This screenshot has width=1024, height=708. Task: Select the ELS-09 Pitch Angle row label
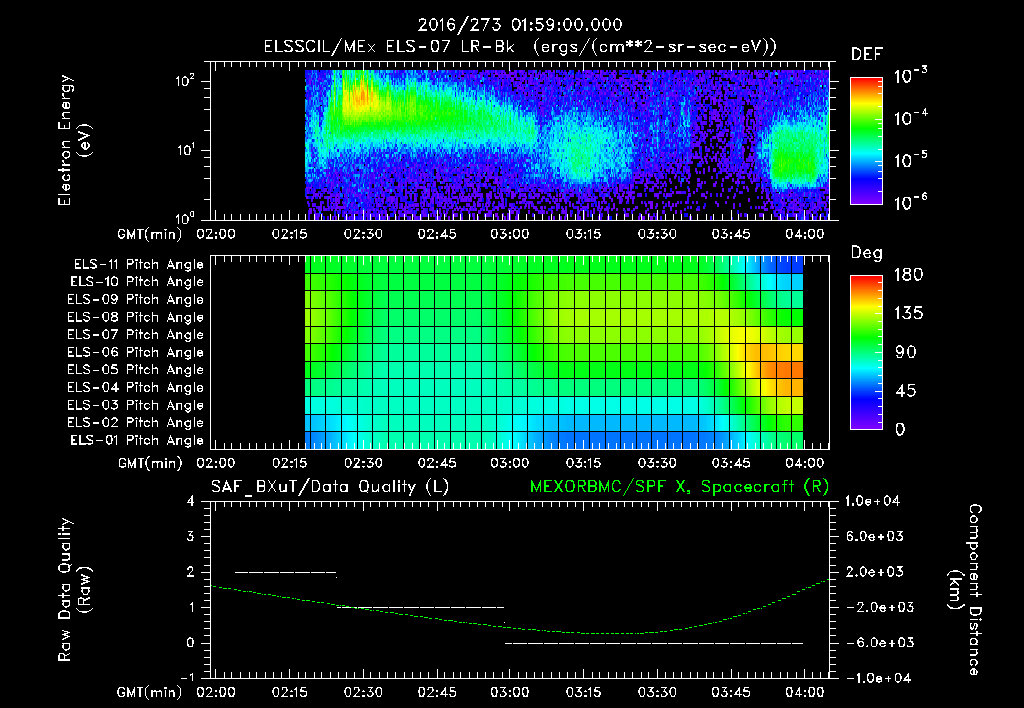[x=135, y=300]
